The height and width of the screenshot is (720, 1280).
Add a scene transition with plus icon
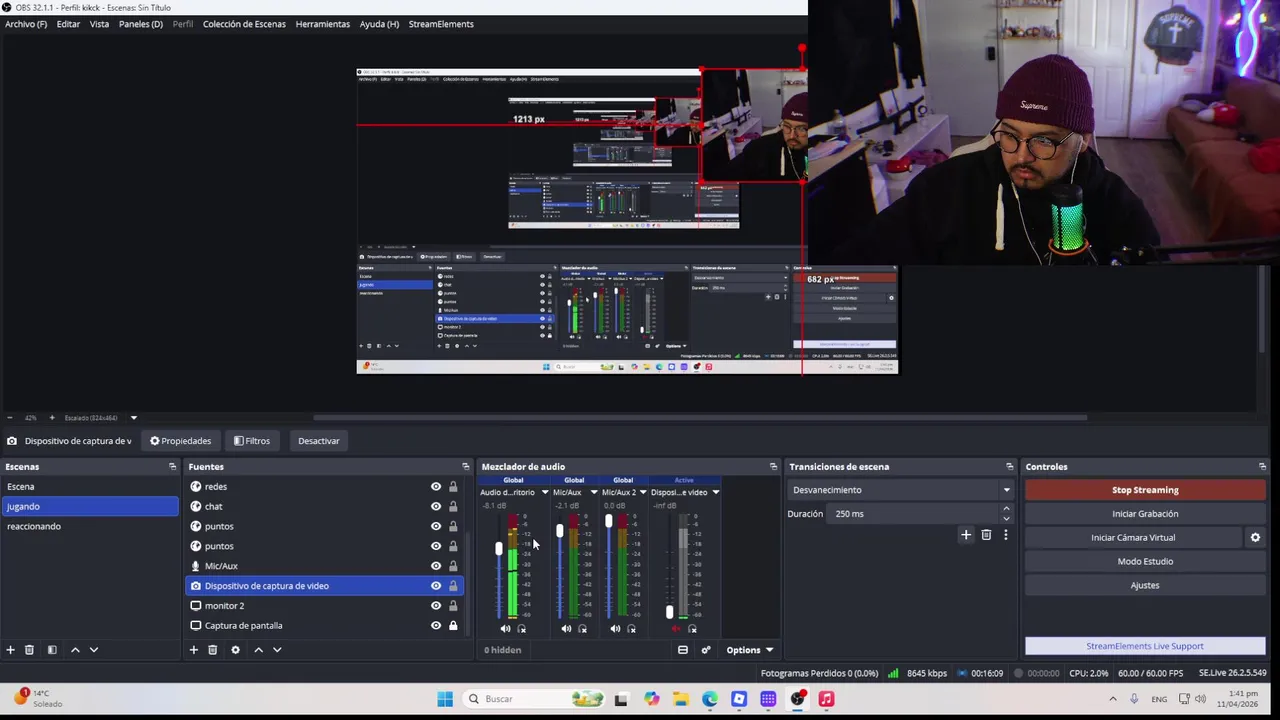pos(966,535)
